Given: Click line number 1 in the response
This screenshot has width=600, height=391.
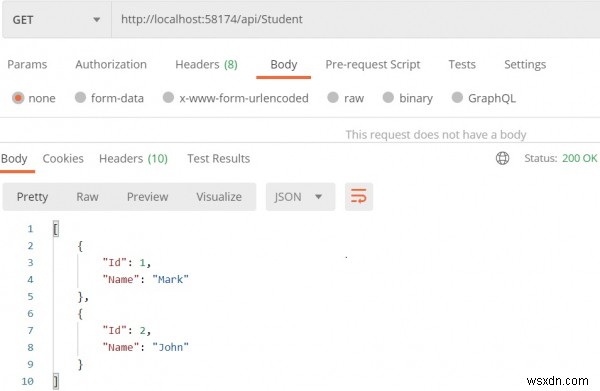Looking at the screenshot, I should click(x=30, y=229).
